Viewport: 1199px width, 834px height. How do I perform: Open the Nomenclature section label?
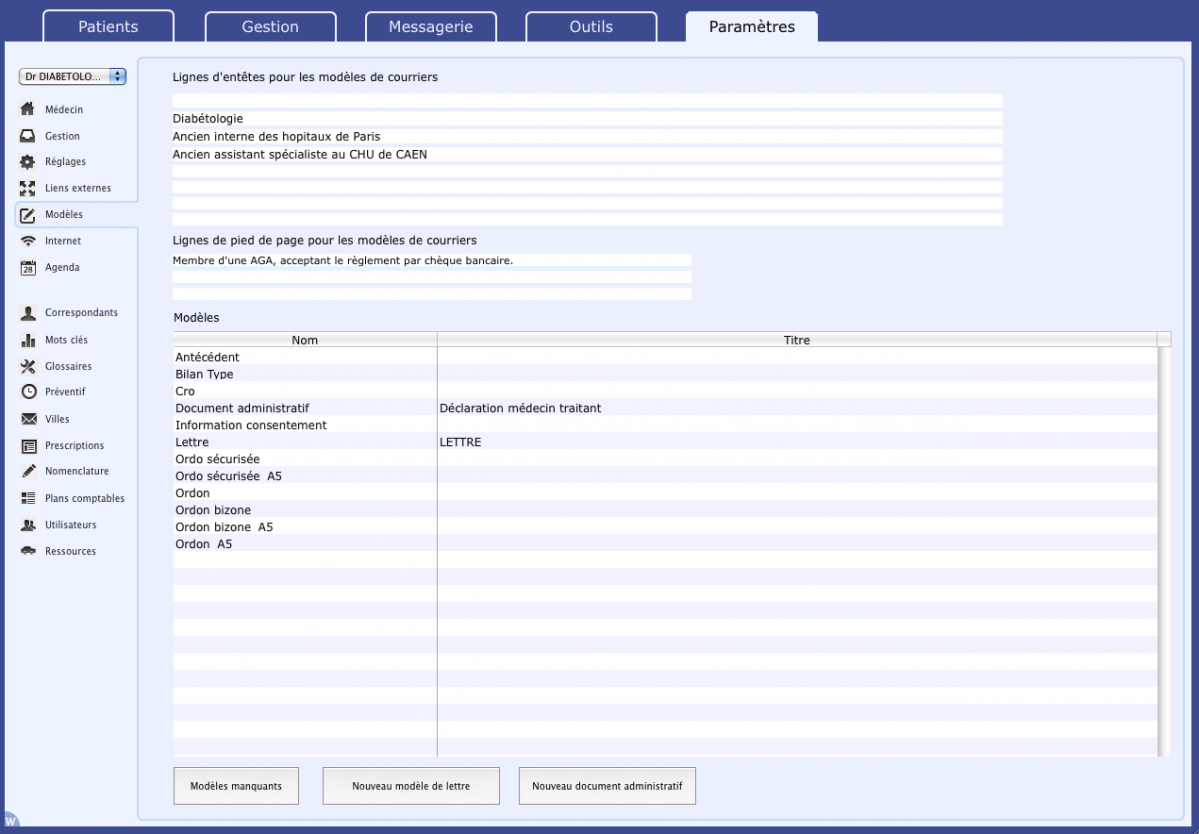(x=76, y=471)
